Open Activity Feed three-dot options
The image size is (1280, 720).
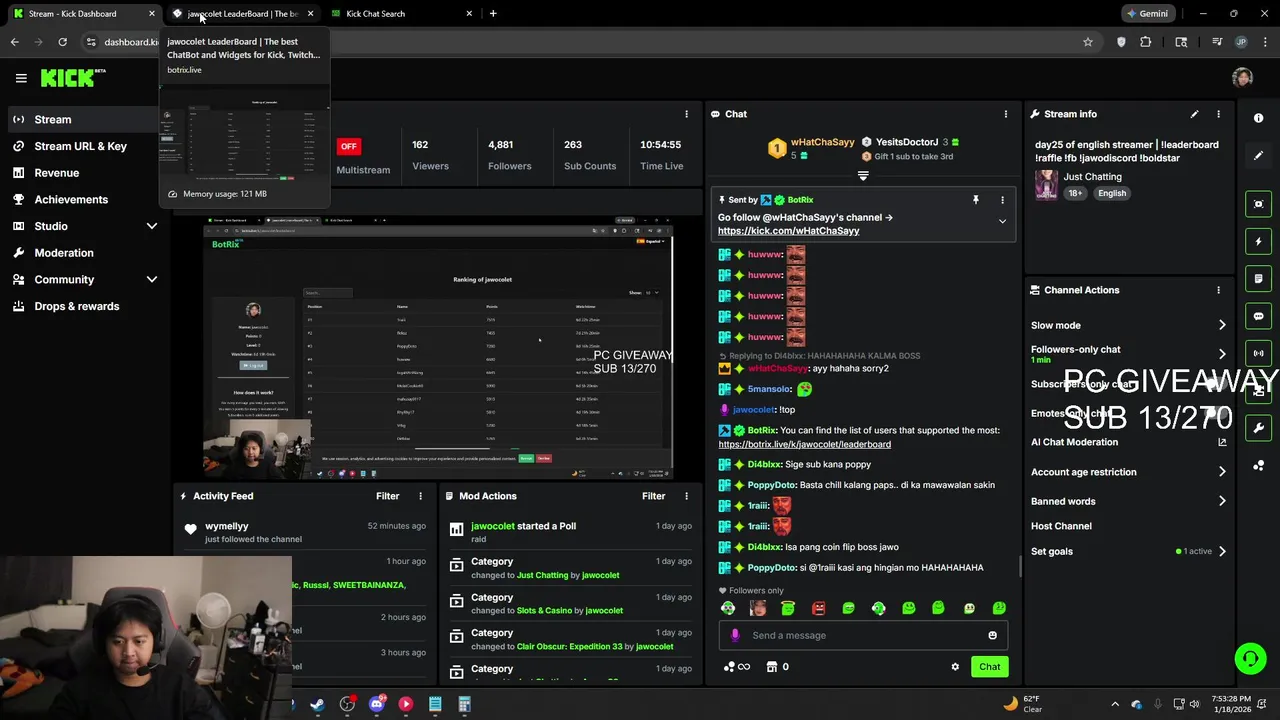pos(420,496)
